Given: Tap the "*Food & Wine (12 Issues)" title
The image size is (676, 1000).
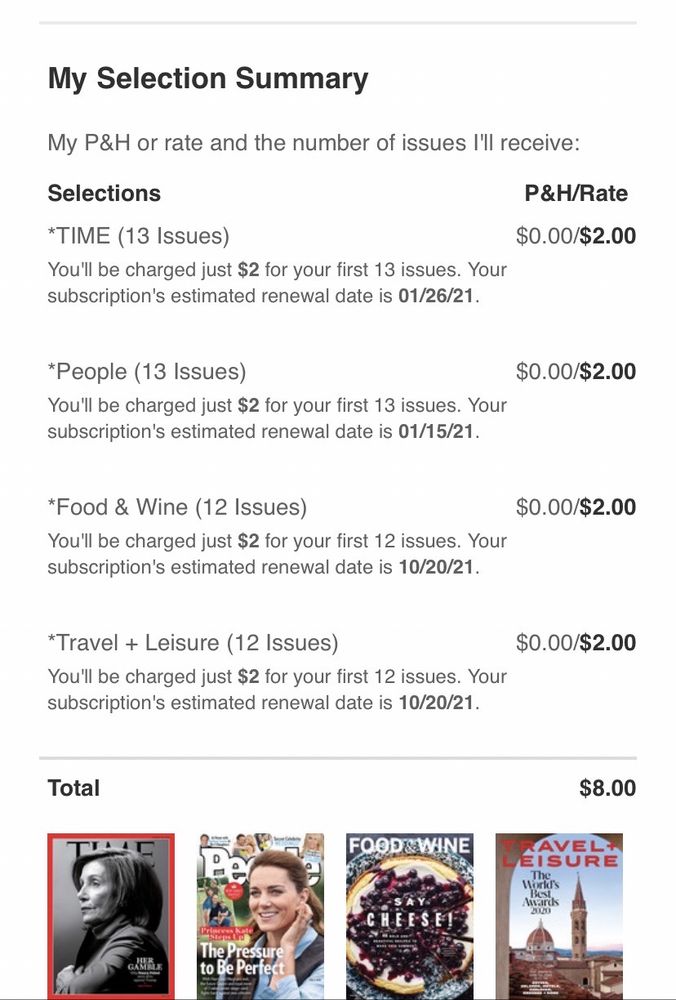Looking at the screenshot, I should tap(177, 507).
